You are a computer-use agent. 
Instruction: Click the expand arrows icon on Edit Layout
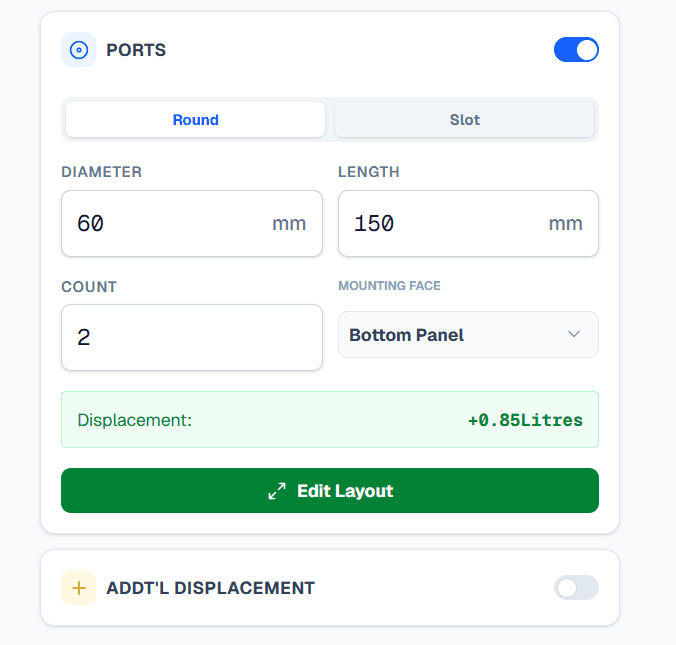pyautogui.click(x=277, y=491)
